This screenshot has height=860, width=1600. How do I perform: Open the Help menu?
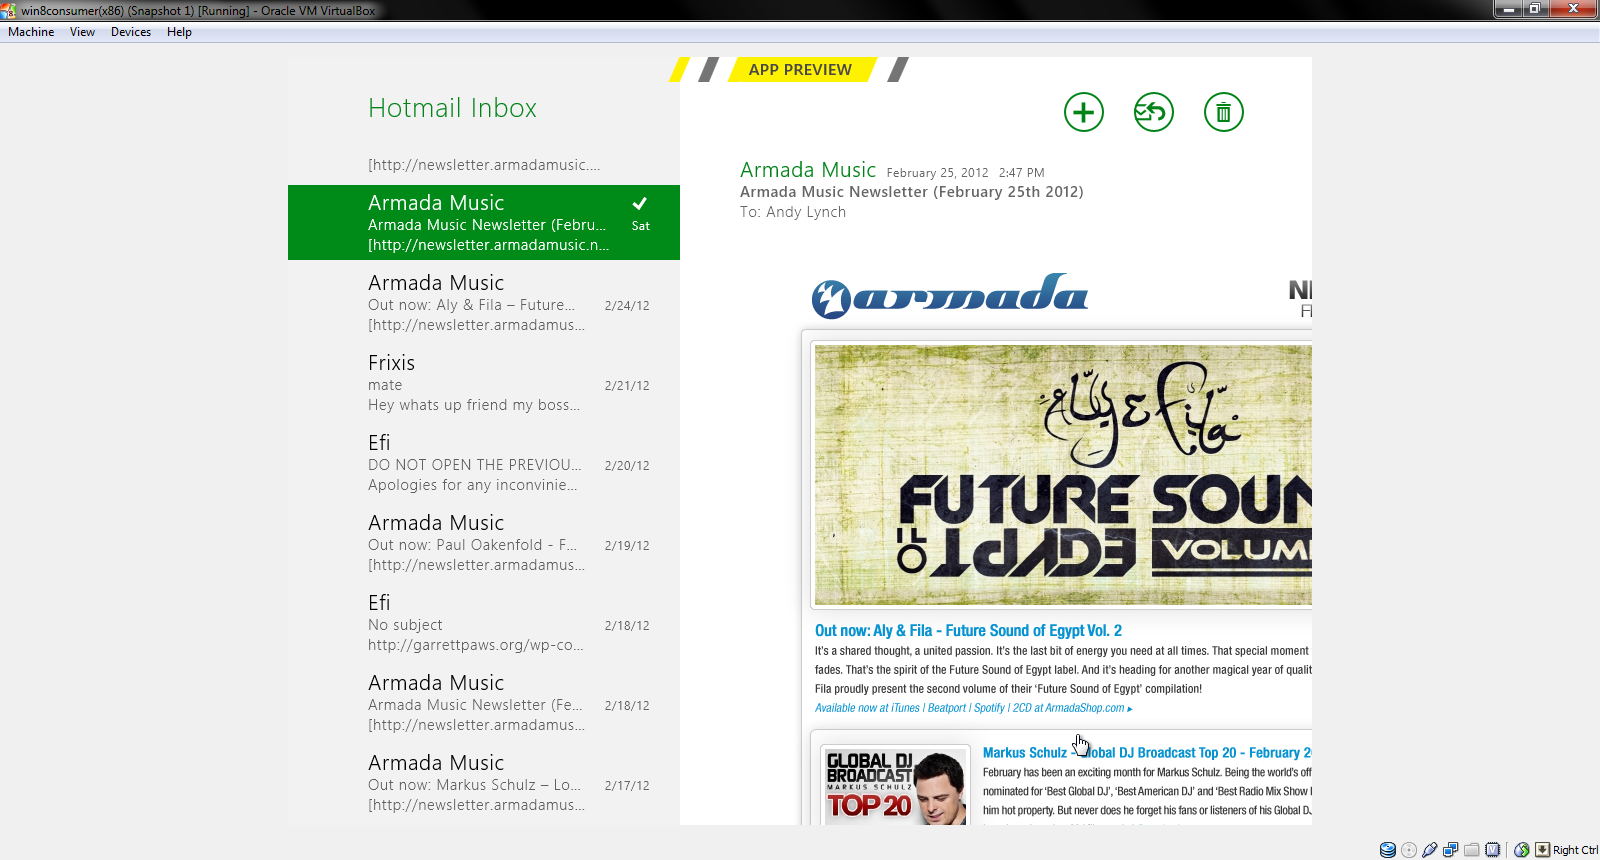coord(179,32)
